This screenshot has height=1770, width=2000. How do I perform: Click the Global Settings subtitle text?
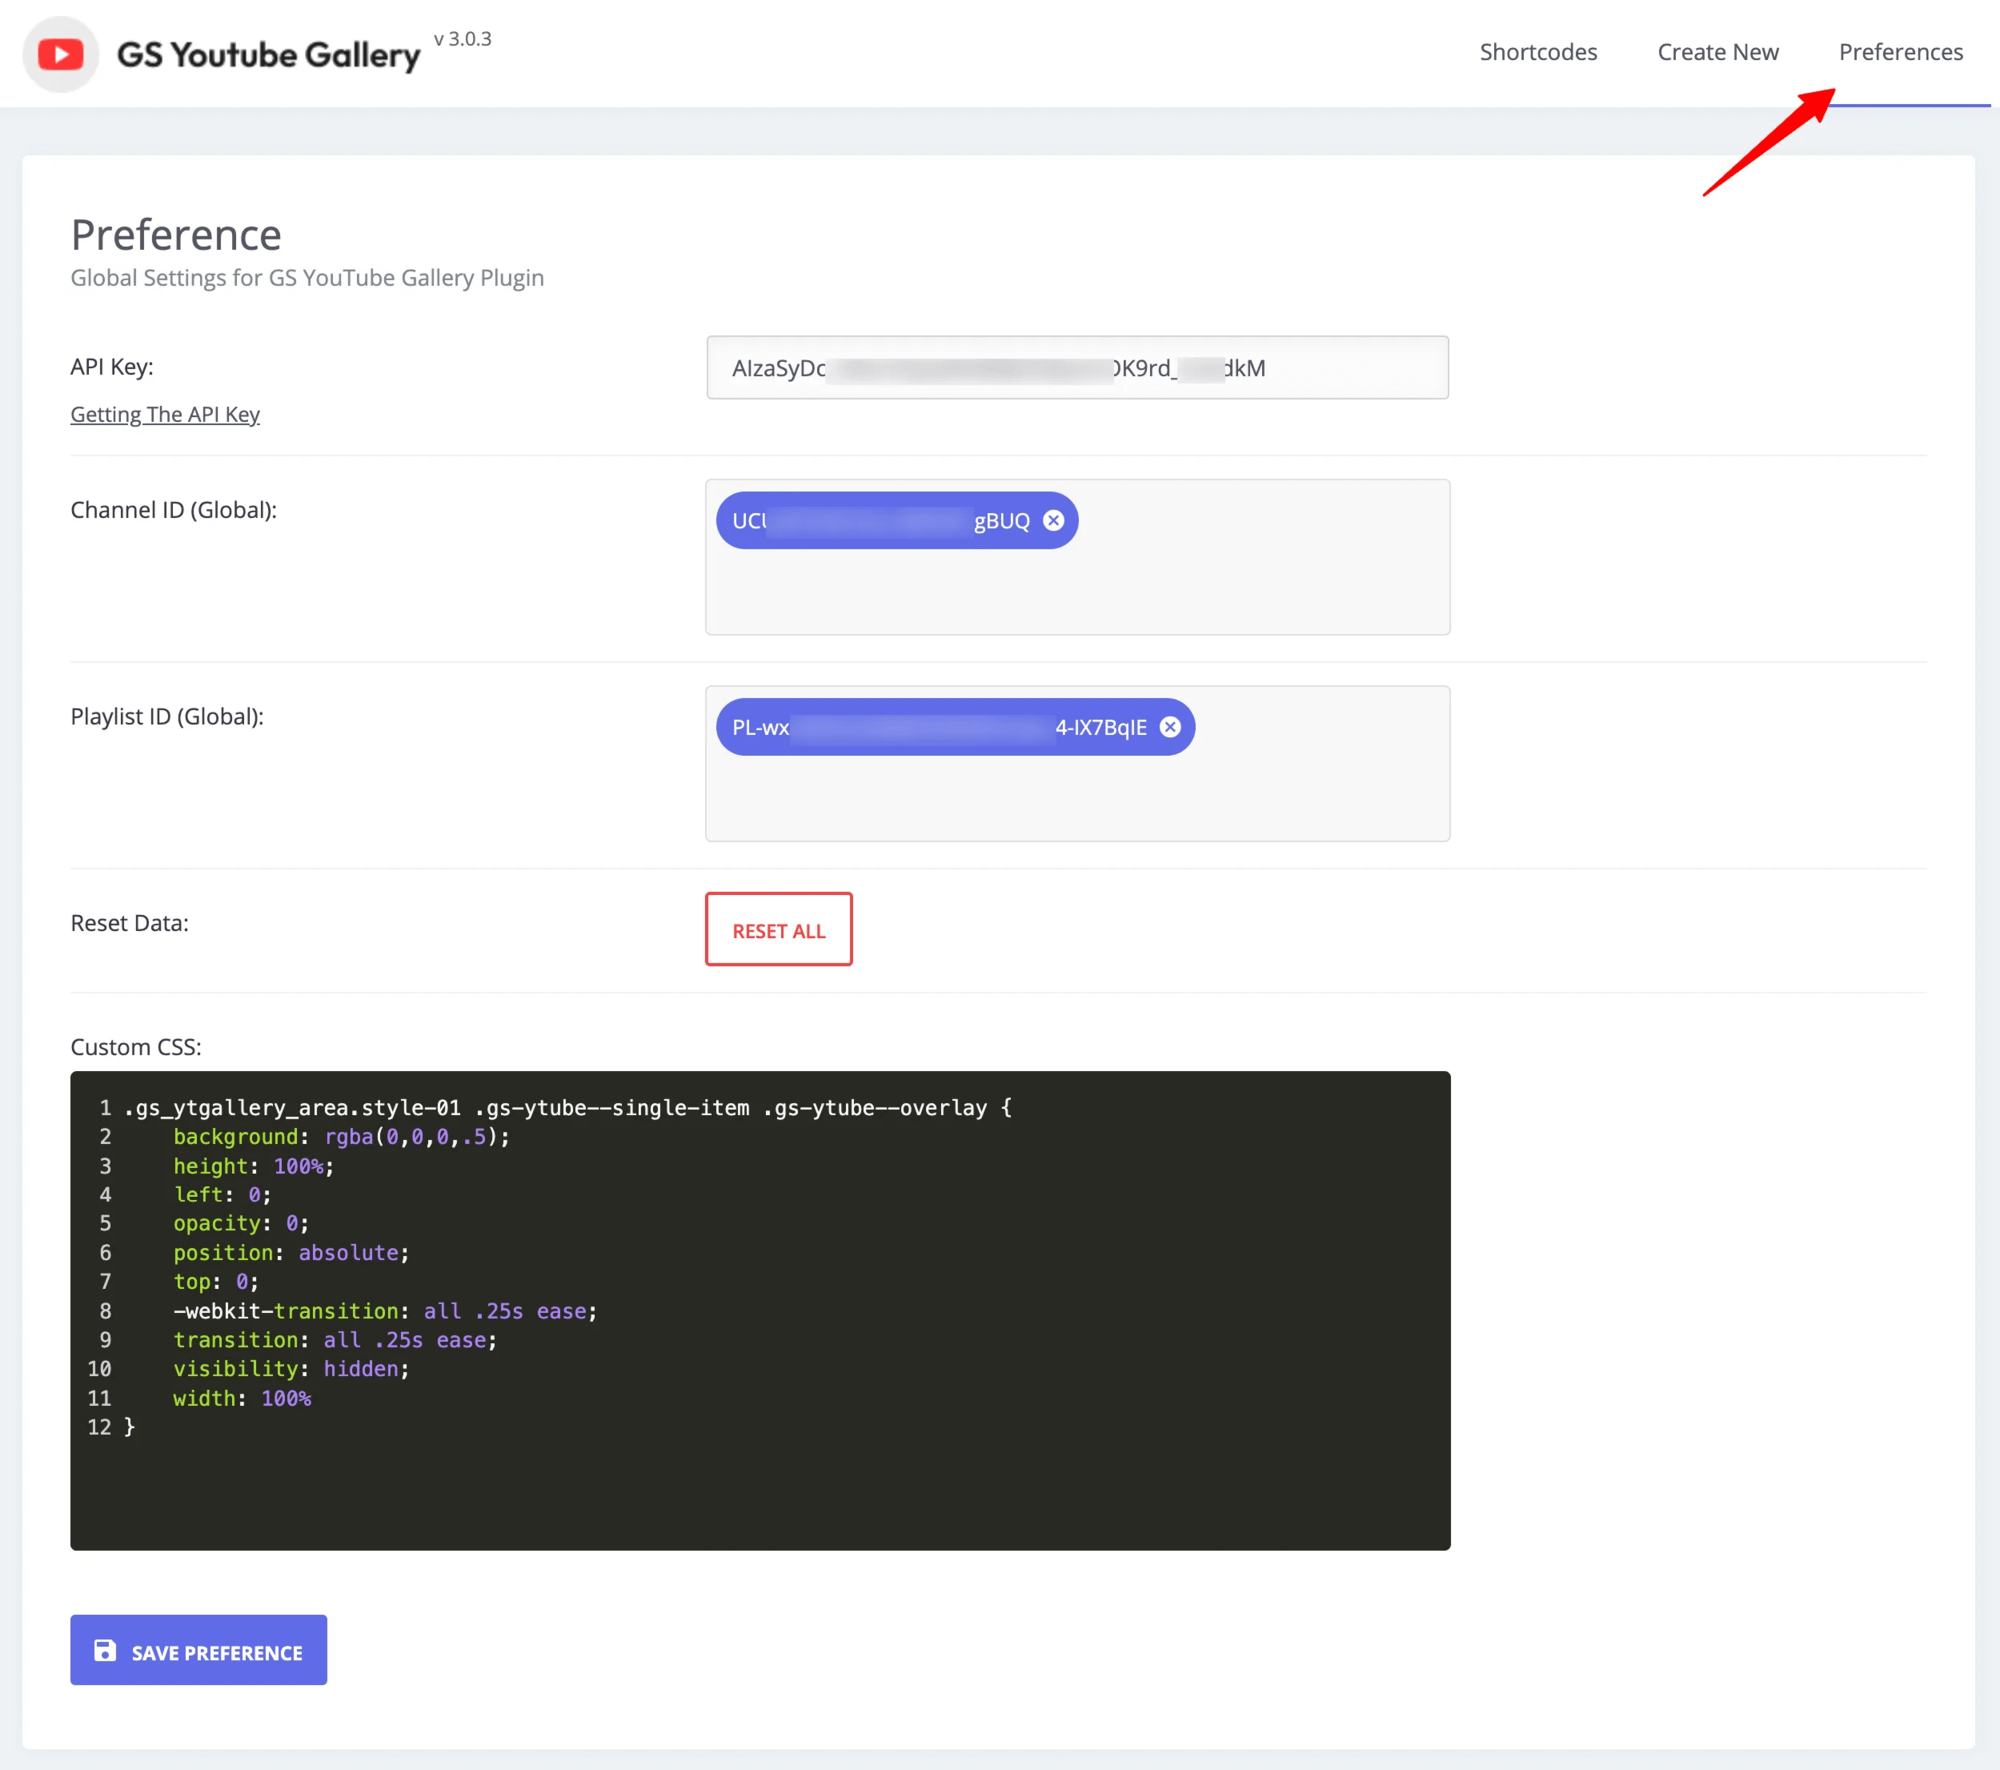307,278
